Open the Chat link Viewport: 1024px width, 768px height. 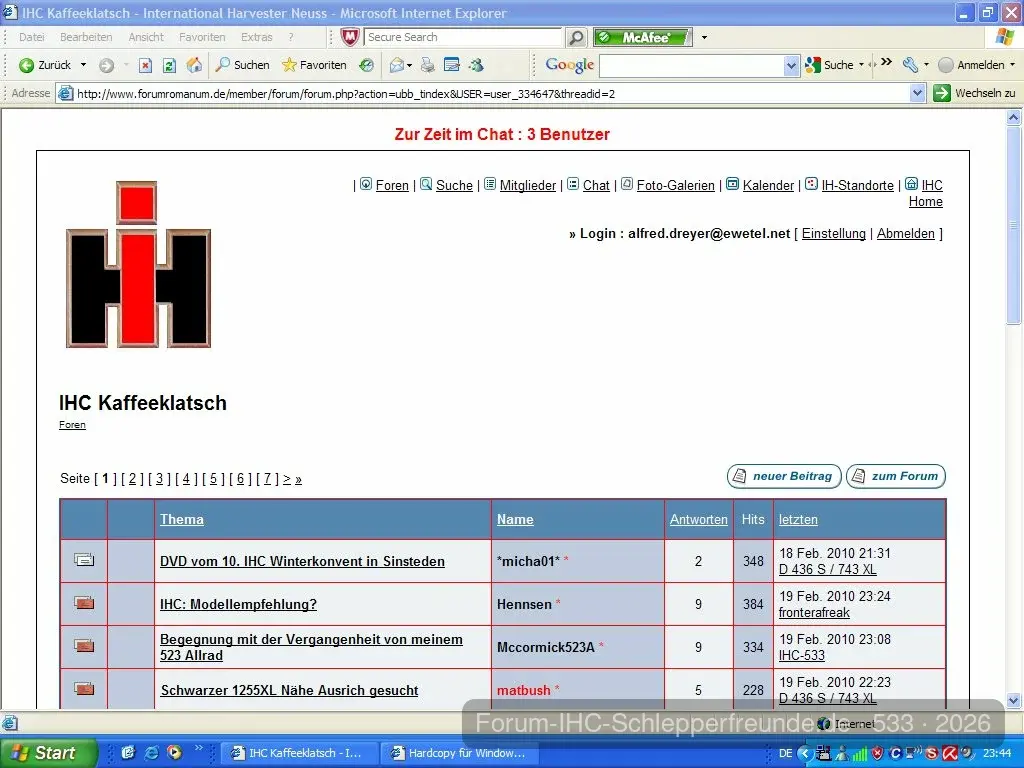[x=596, y=185]
